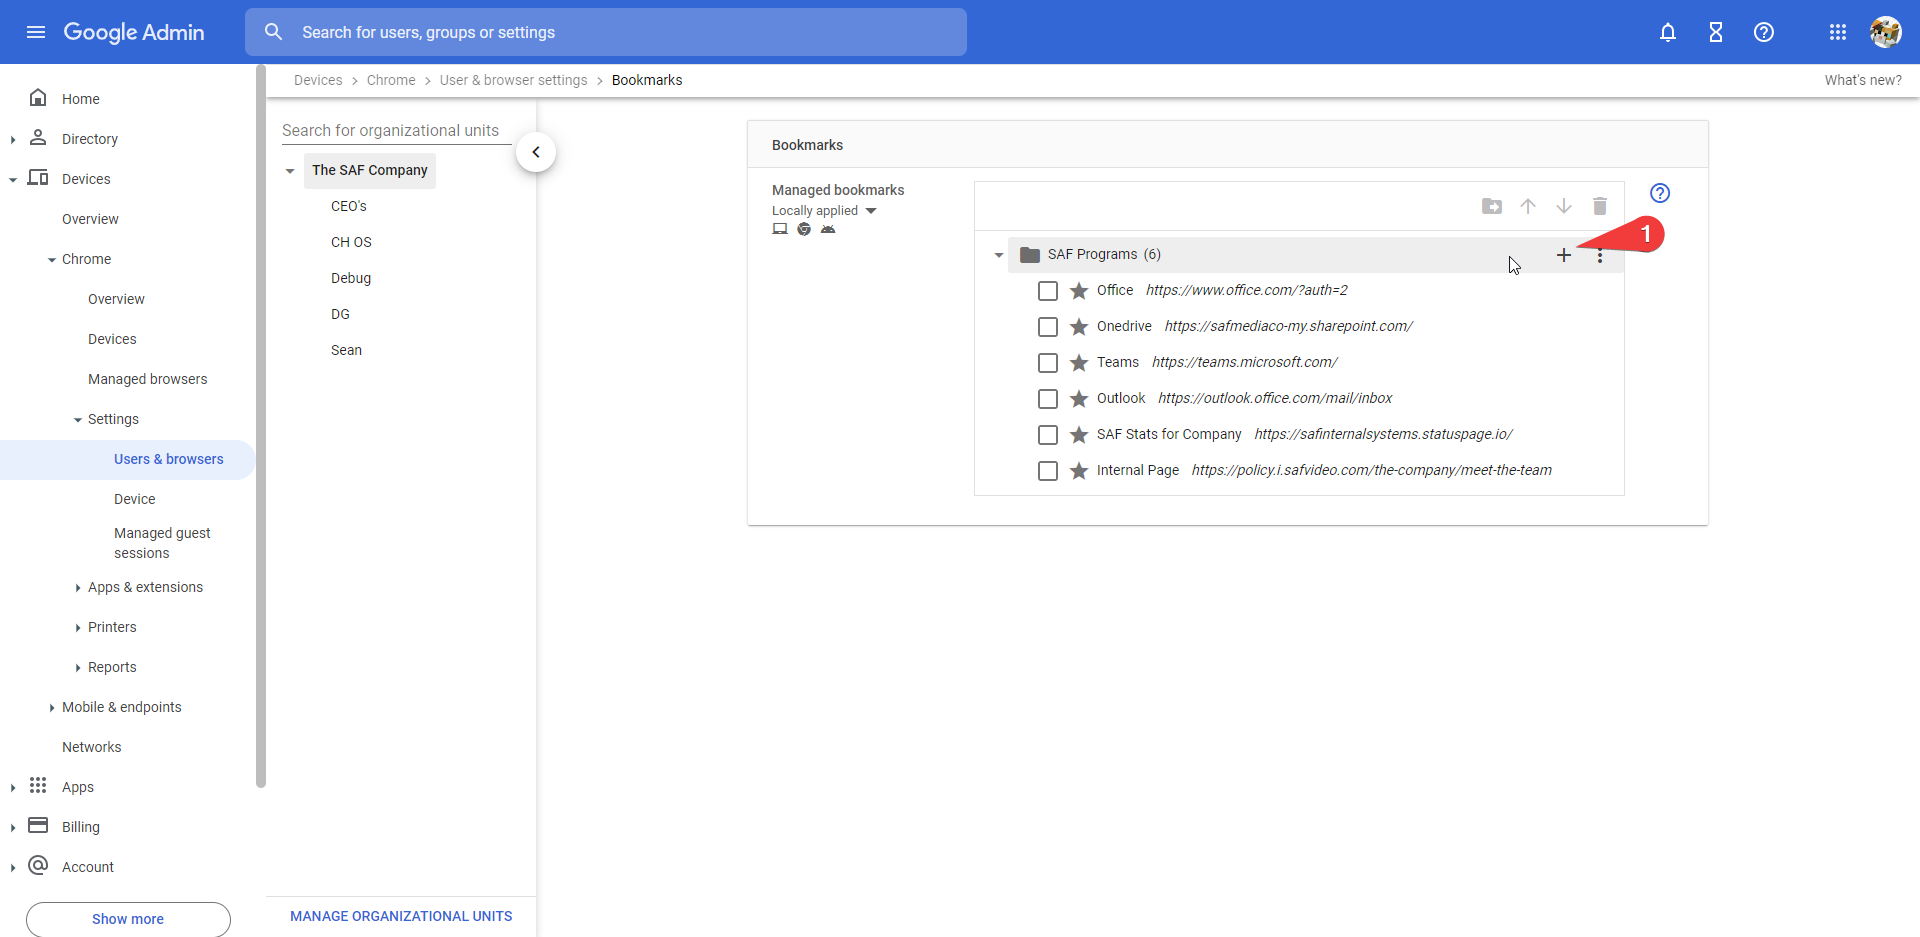
Task: Open the managed bookmarks help icon
Action: click(x=1660, y=193)
